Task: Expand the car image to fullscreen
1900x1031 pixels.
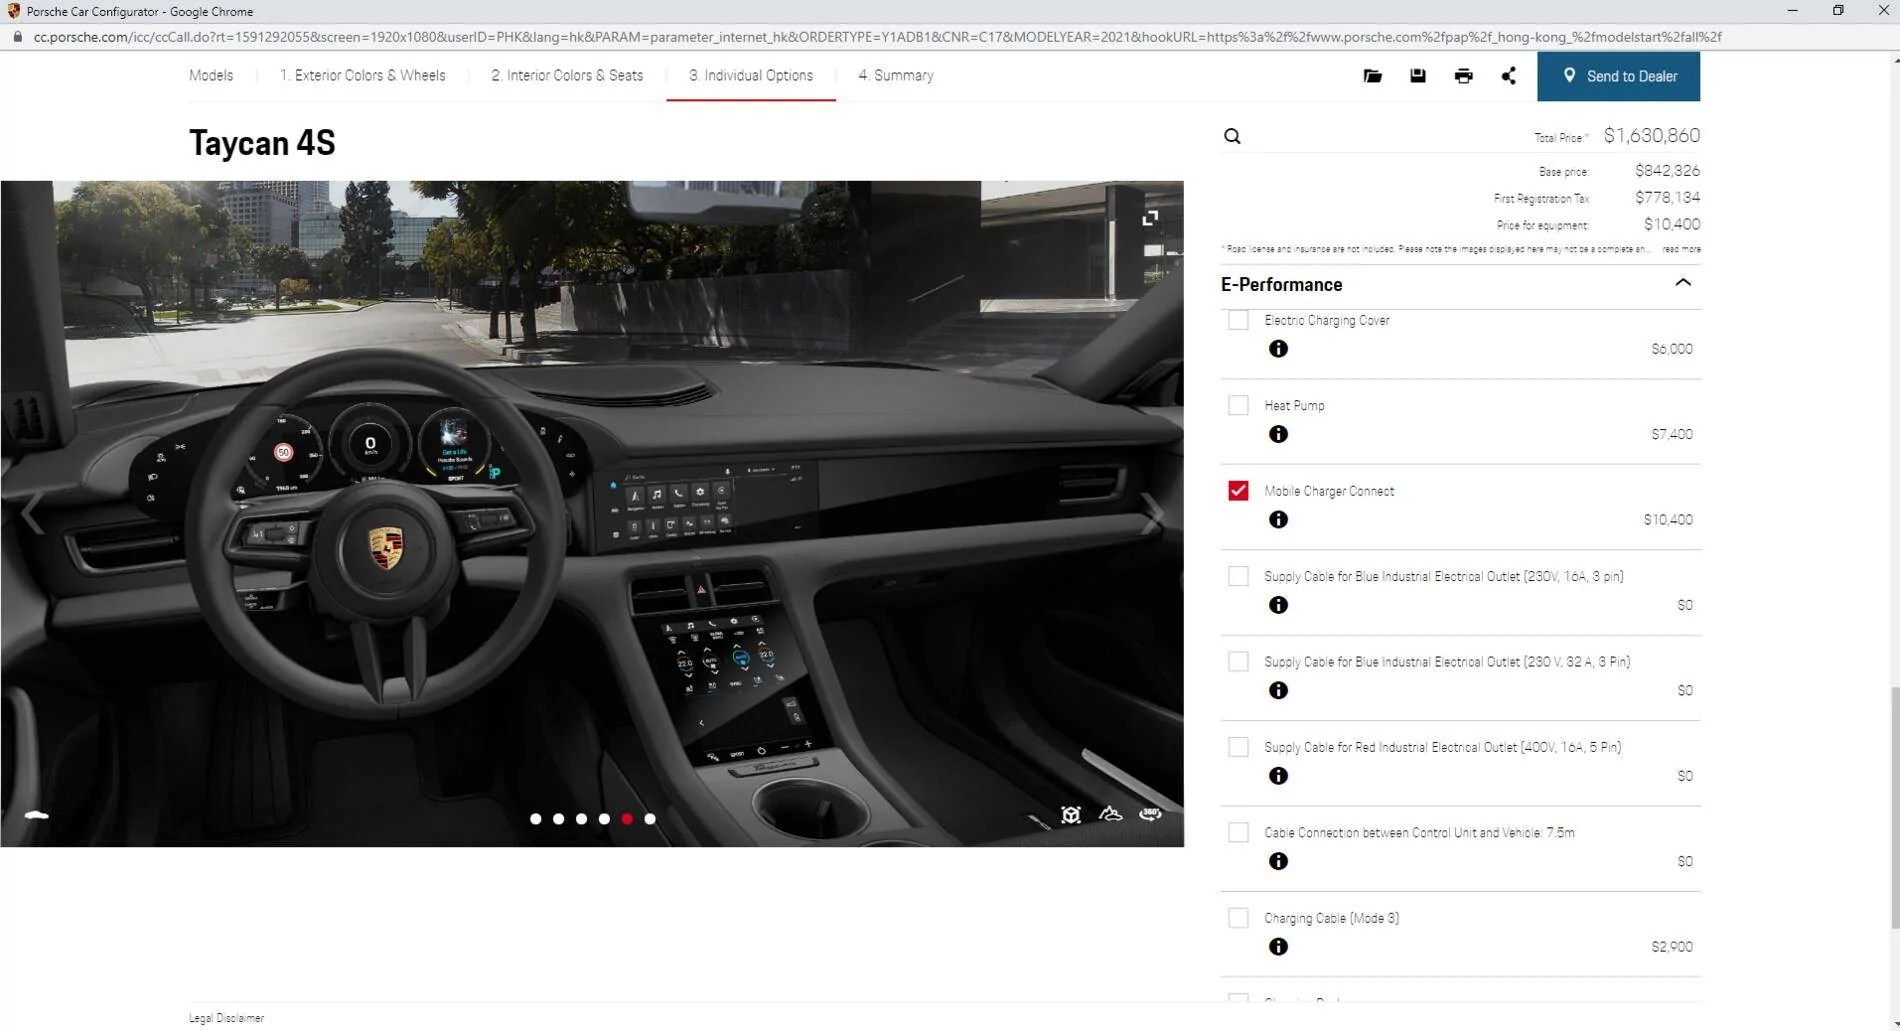Action: pos(1150,218)
